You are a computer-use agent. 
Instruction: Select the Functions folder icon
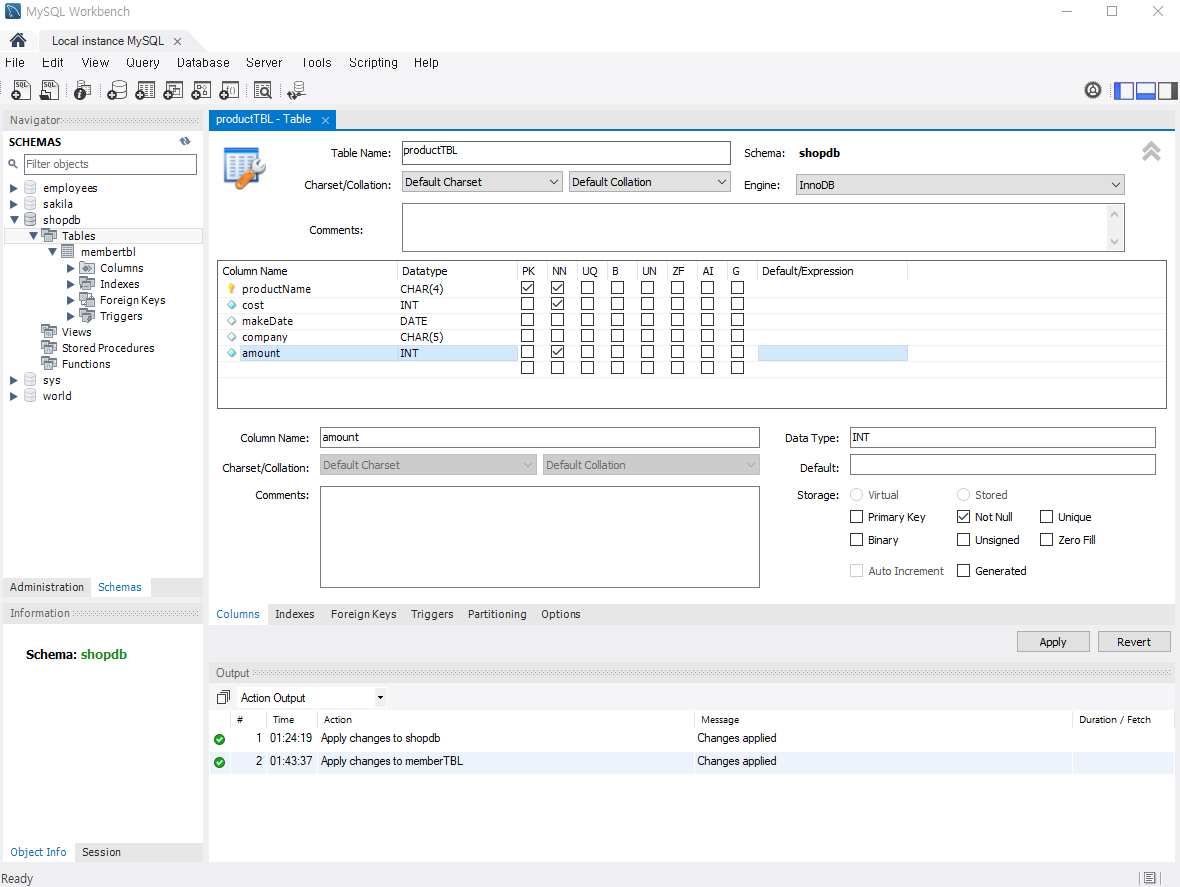coord(49,363)
